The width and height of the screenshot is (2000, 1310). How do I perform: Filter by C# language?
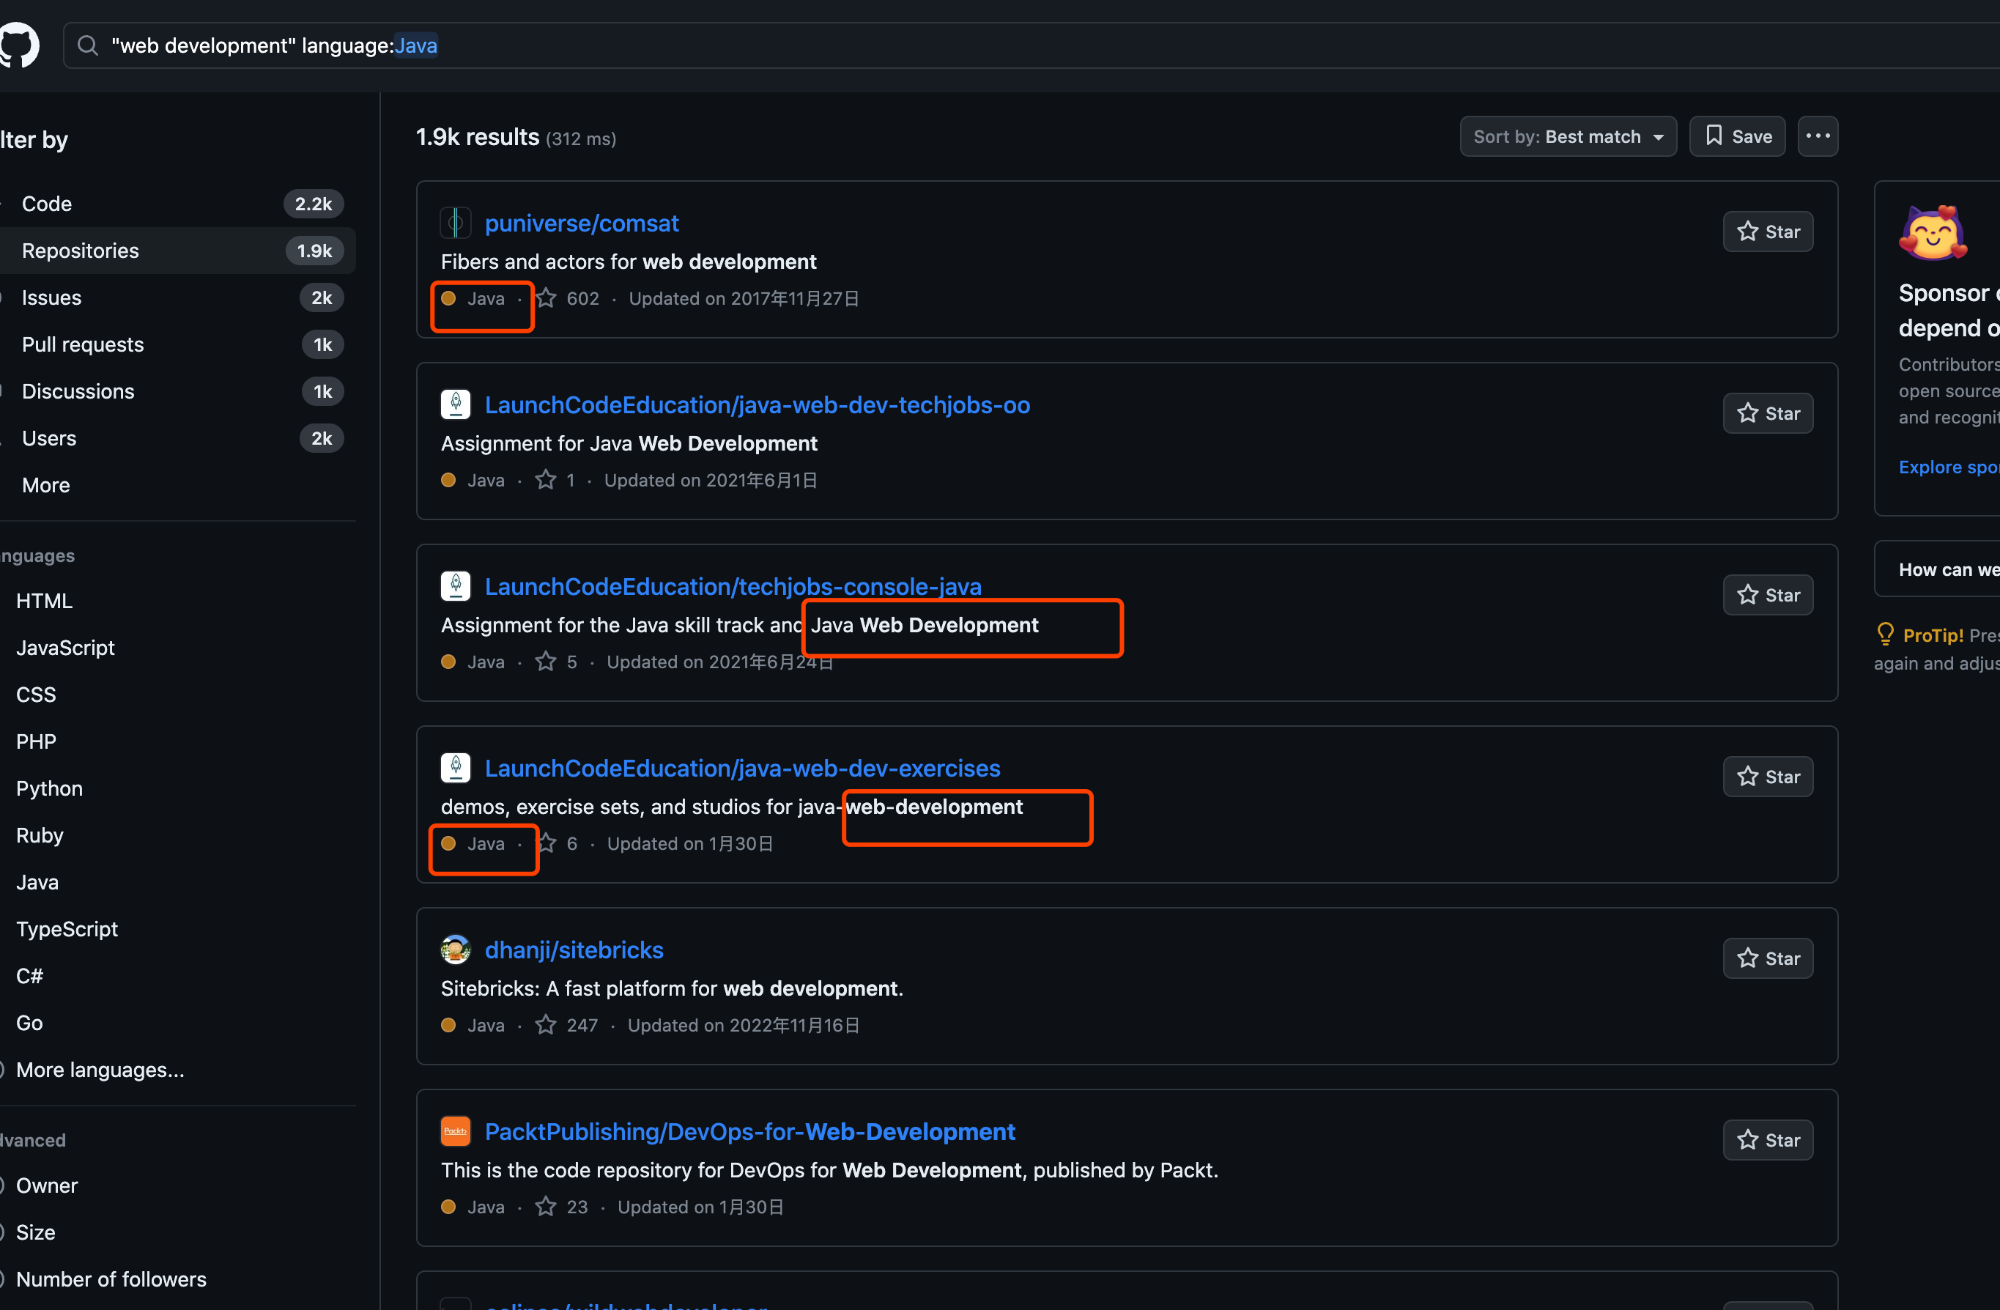coord(30,977)
